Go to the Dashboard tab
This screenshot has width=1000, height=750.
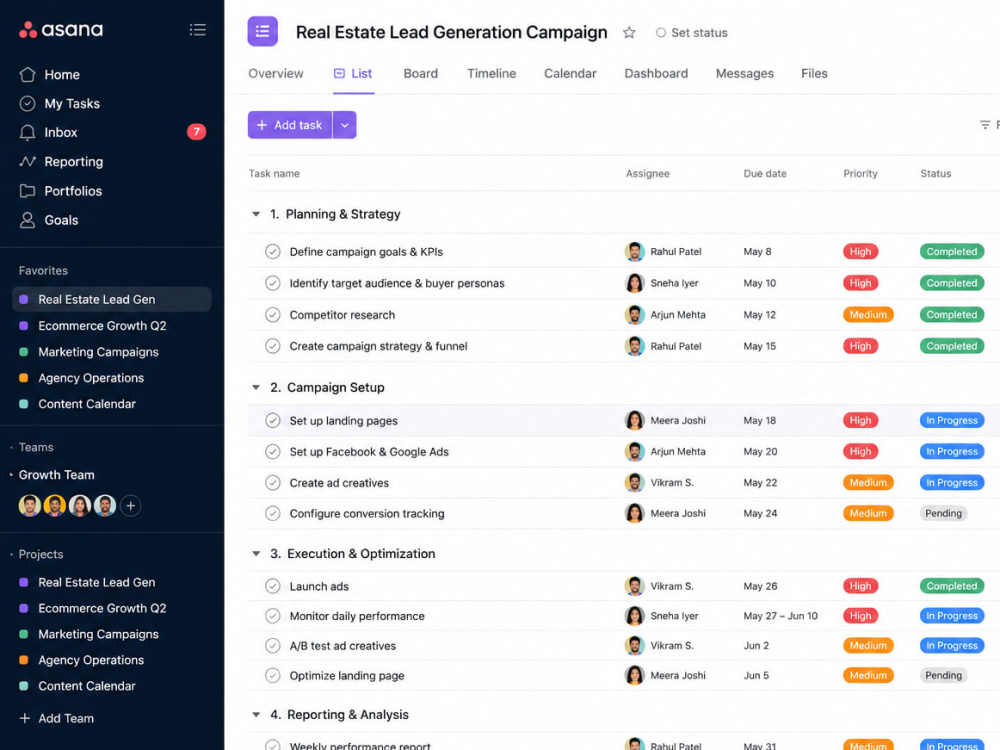click(x=656, y=73)
